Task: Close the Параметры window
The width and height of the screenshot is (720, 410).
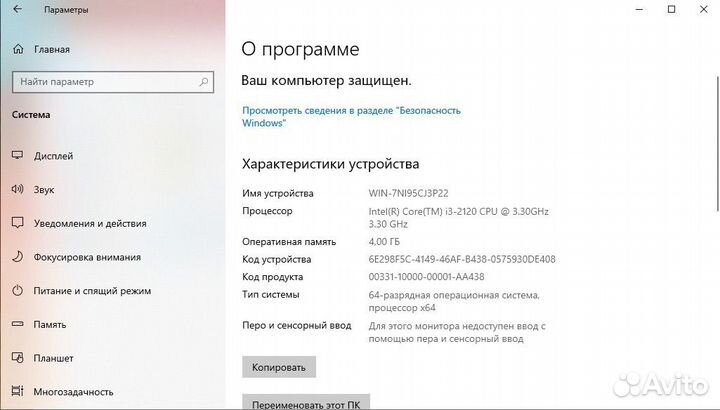Action: tap(703, 9)
